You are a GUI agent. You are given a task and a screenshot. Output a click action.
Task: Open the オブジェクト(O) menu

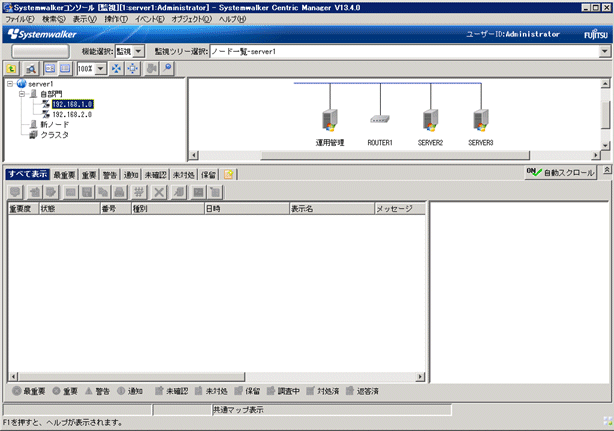191,19
